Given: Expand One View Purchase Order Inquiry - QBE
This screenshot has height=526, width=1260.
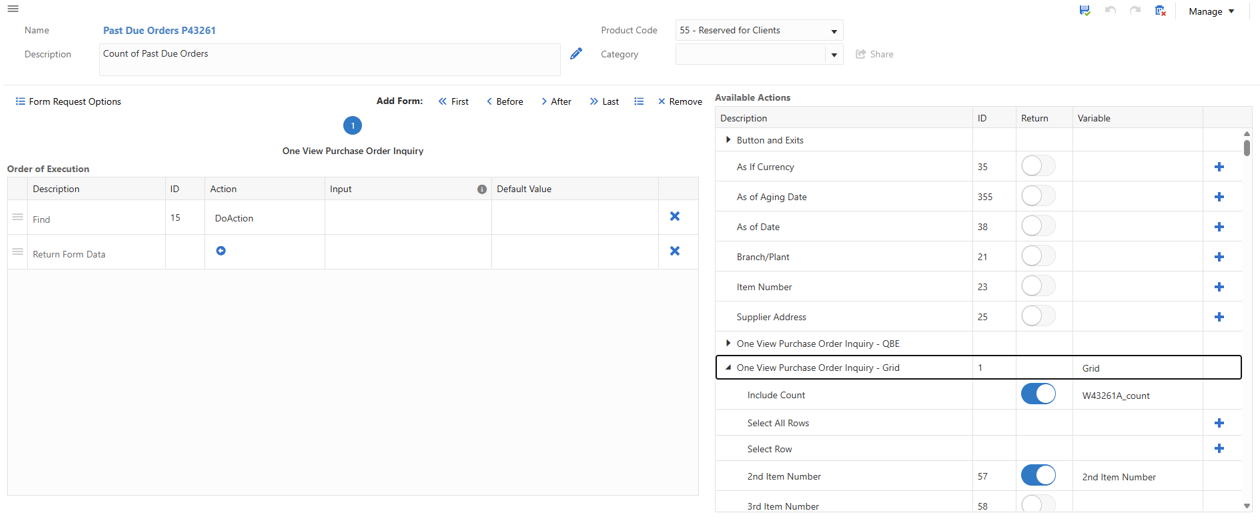Looking at the screenshot, I should click(728, 343).
